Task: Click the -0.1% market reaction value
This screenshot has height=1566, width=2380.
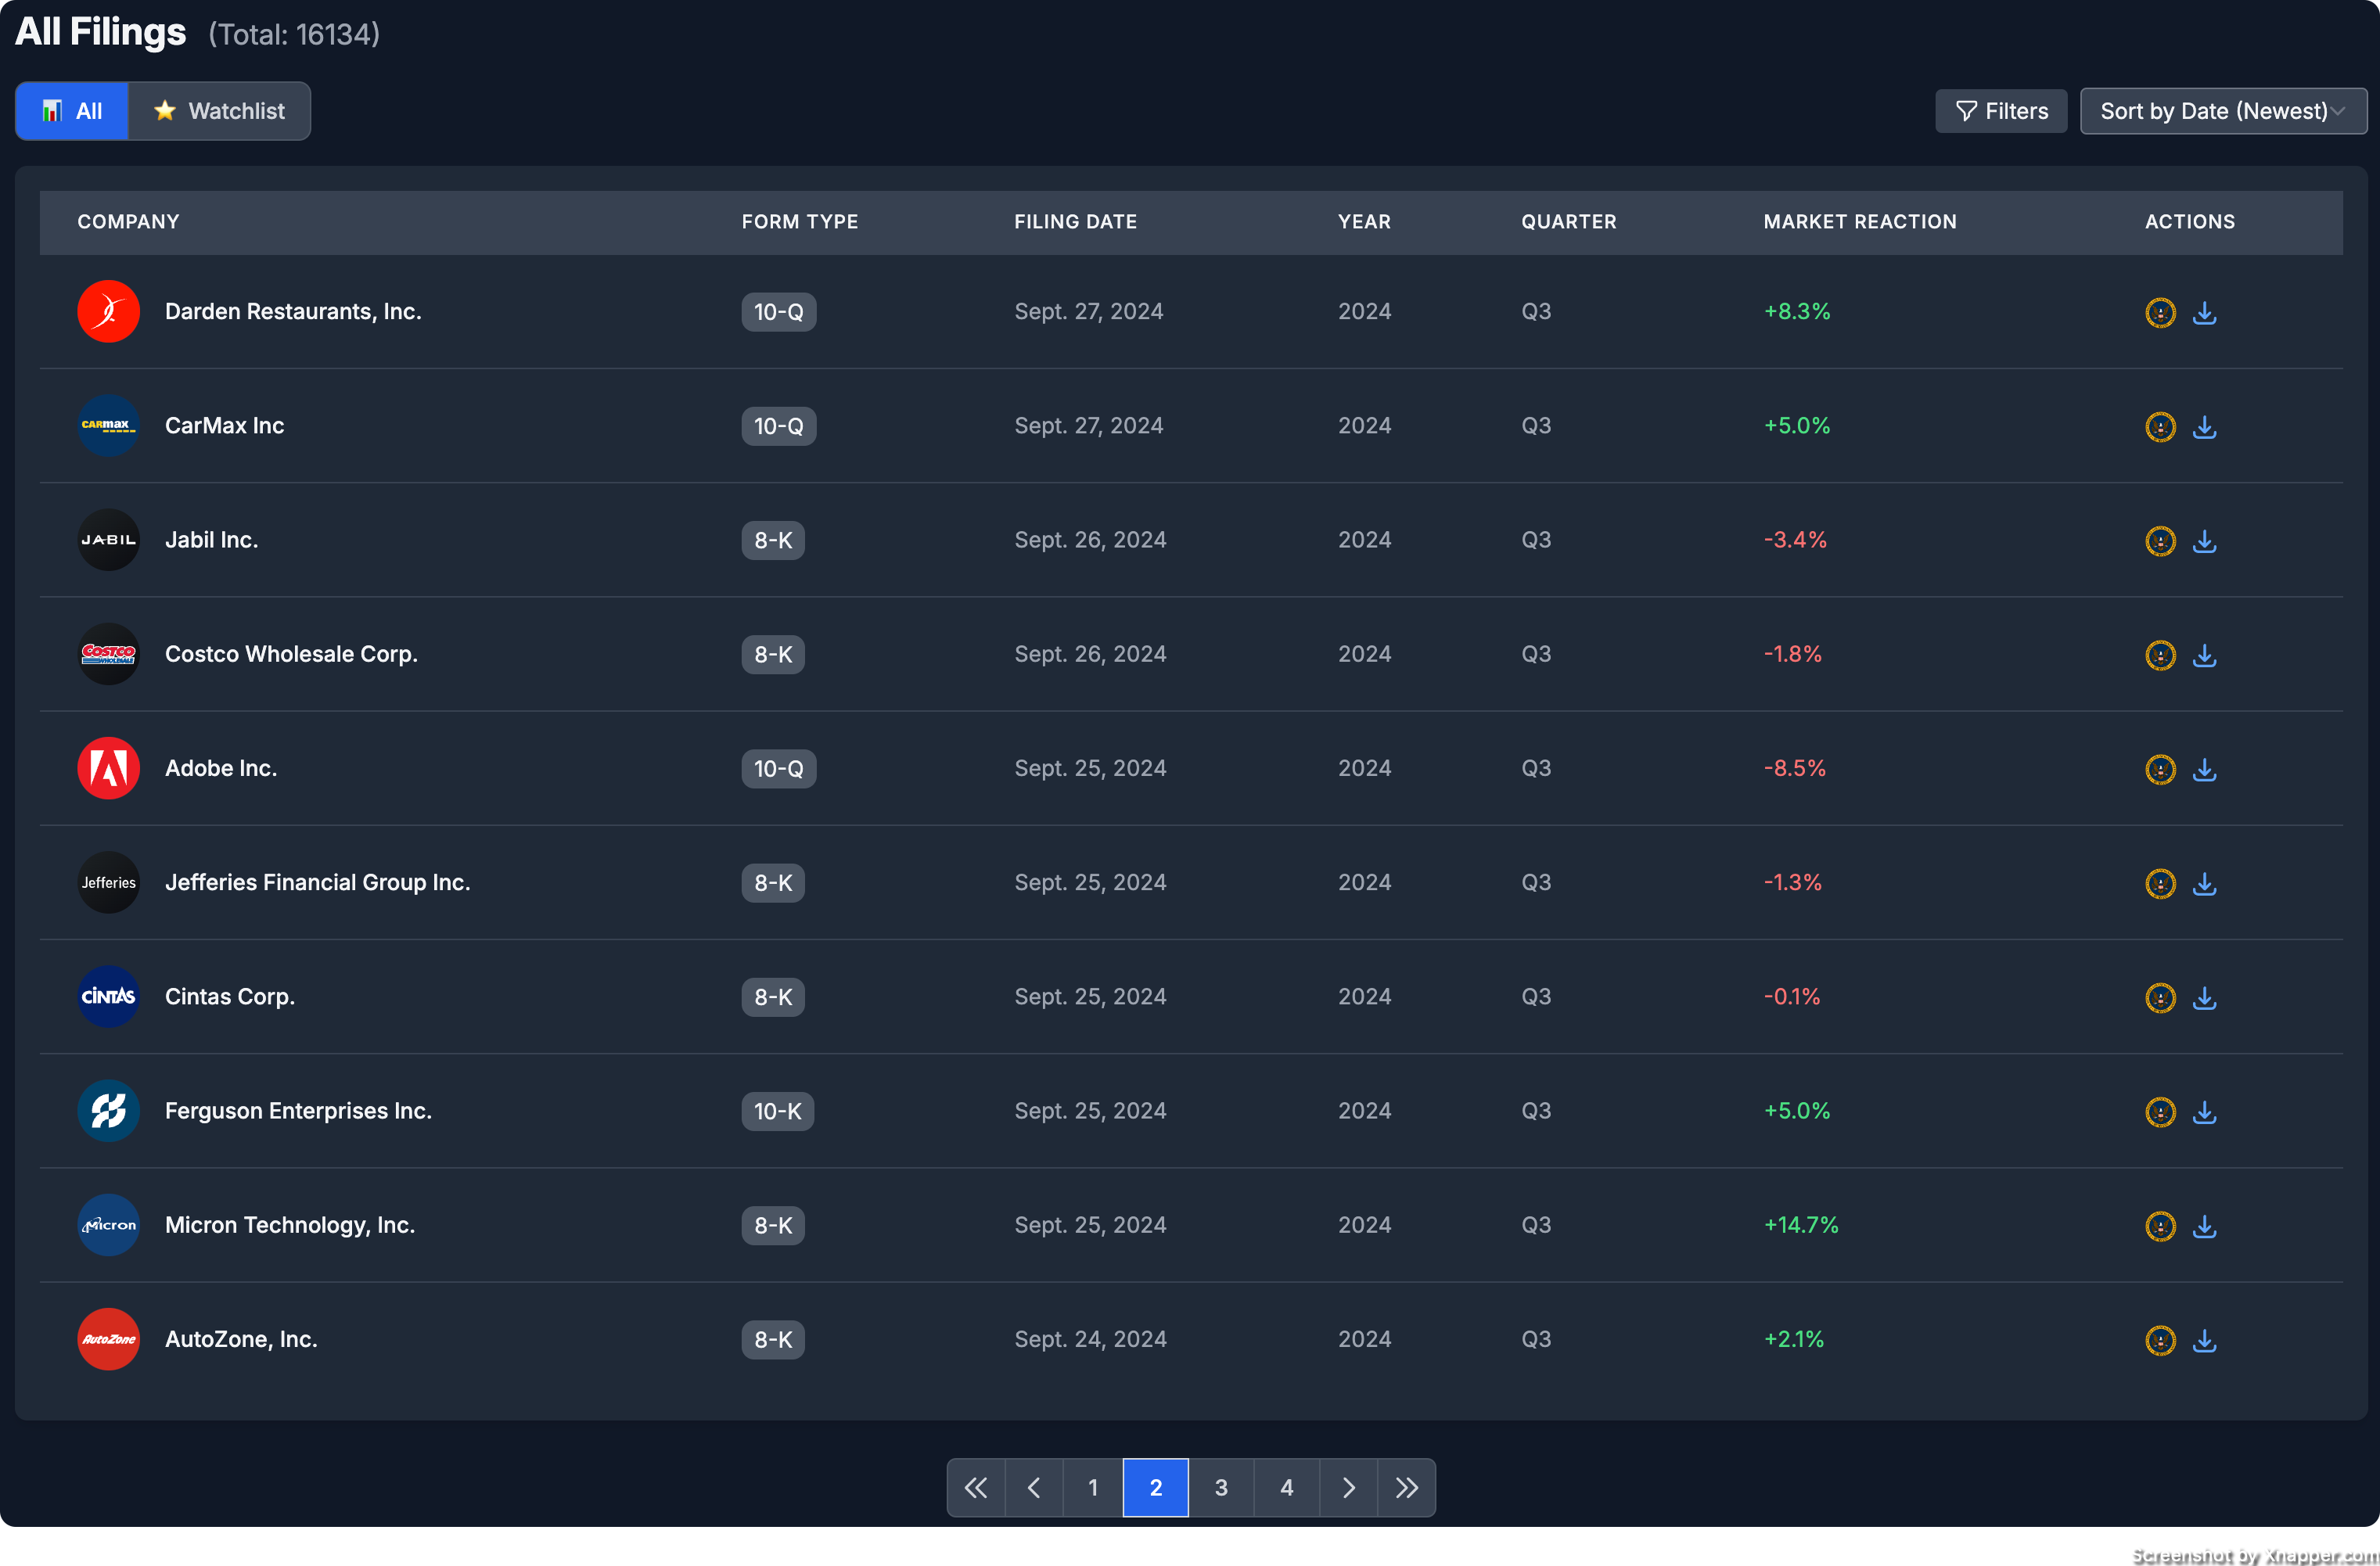Action: pos(1792,996)
